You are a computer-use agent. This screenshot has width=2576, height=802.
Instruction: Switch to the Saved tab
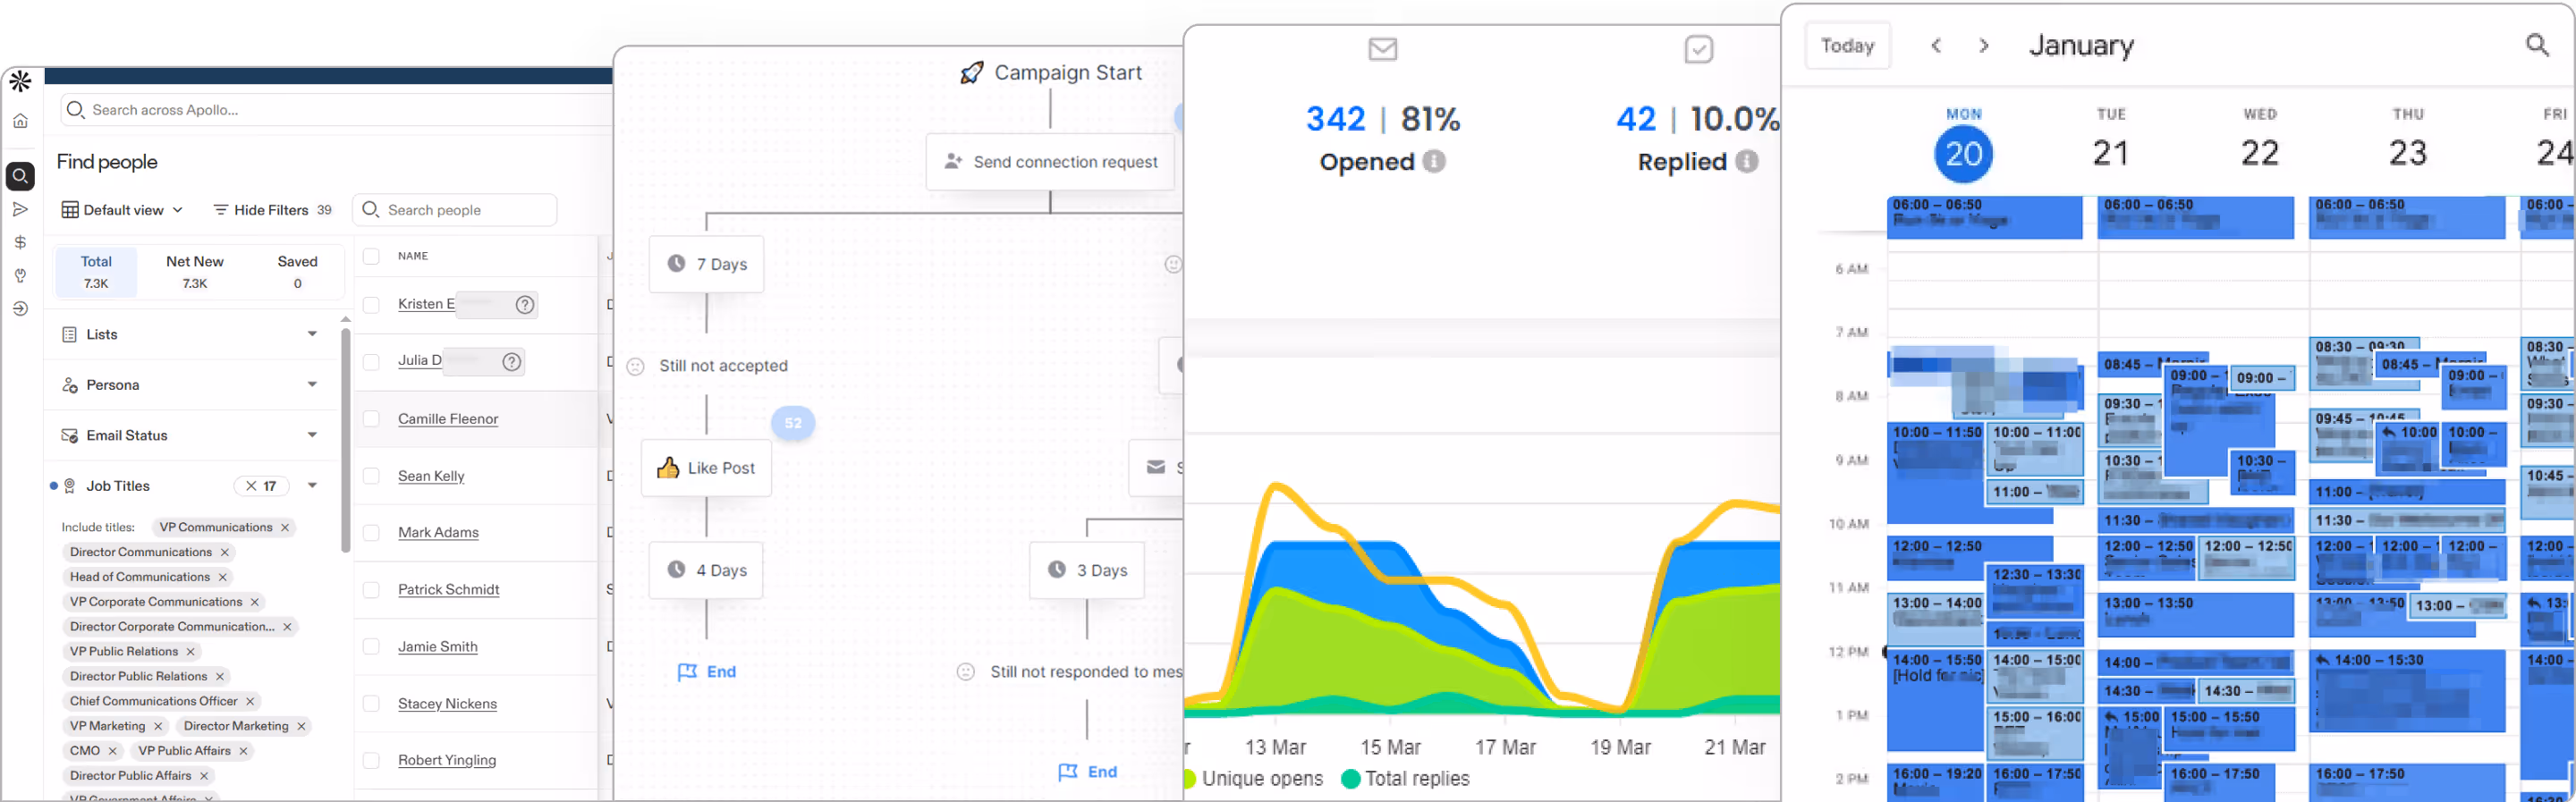click(x=297, y=271)
